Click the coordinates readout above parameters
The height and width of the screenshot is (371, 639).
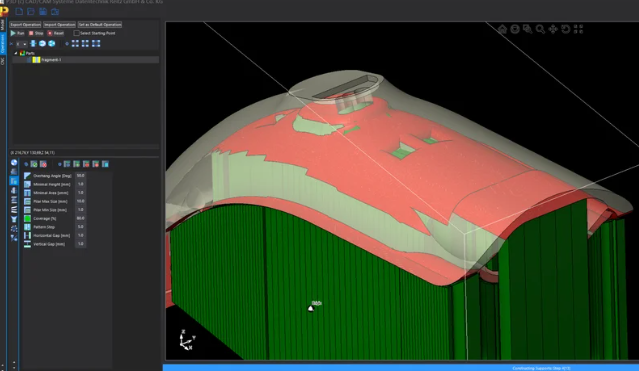(33, 152)
